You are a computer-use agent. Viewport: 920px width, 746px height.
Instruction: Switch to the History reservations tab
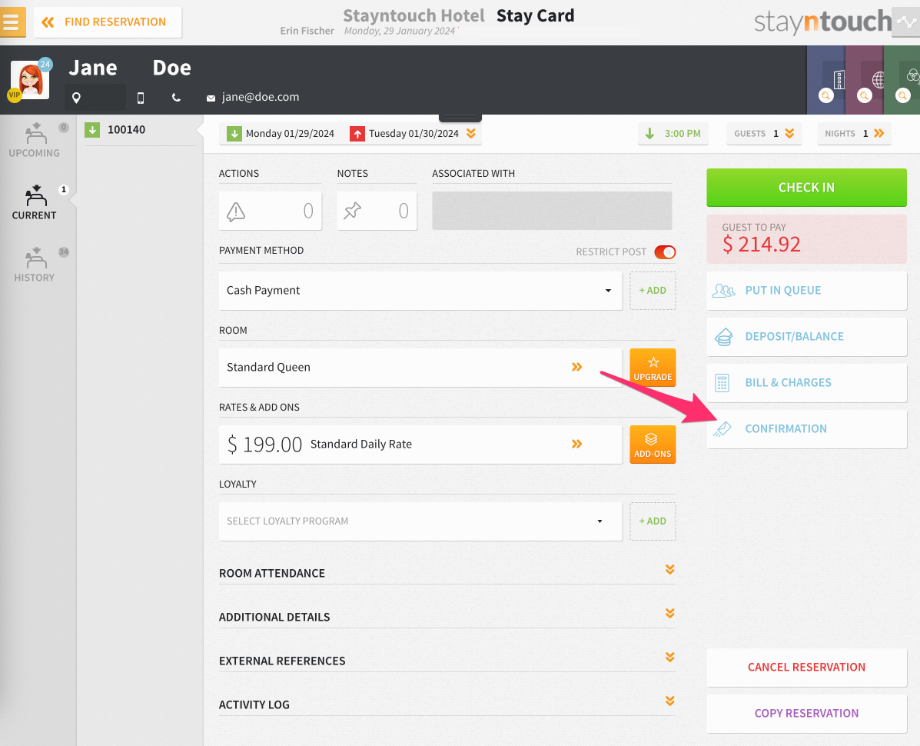point(34,265)
